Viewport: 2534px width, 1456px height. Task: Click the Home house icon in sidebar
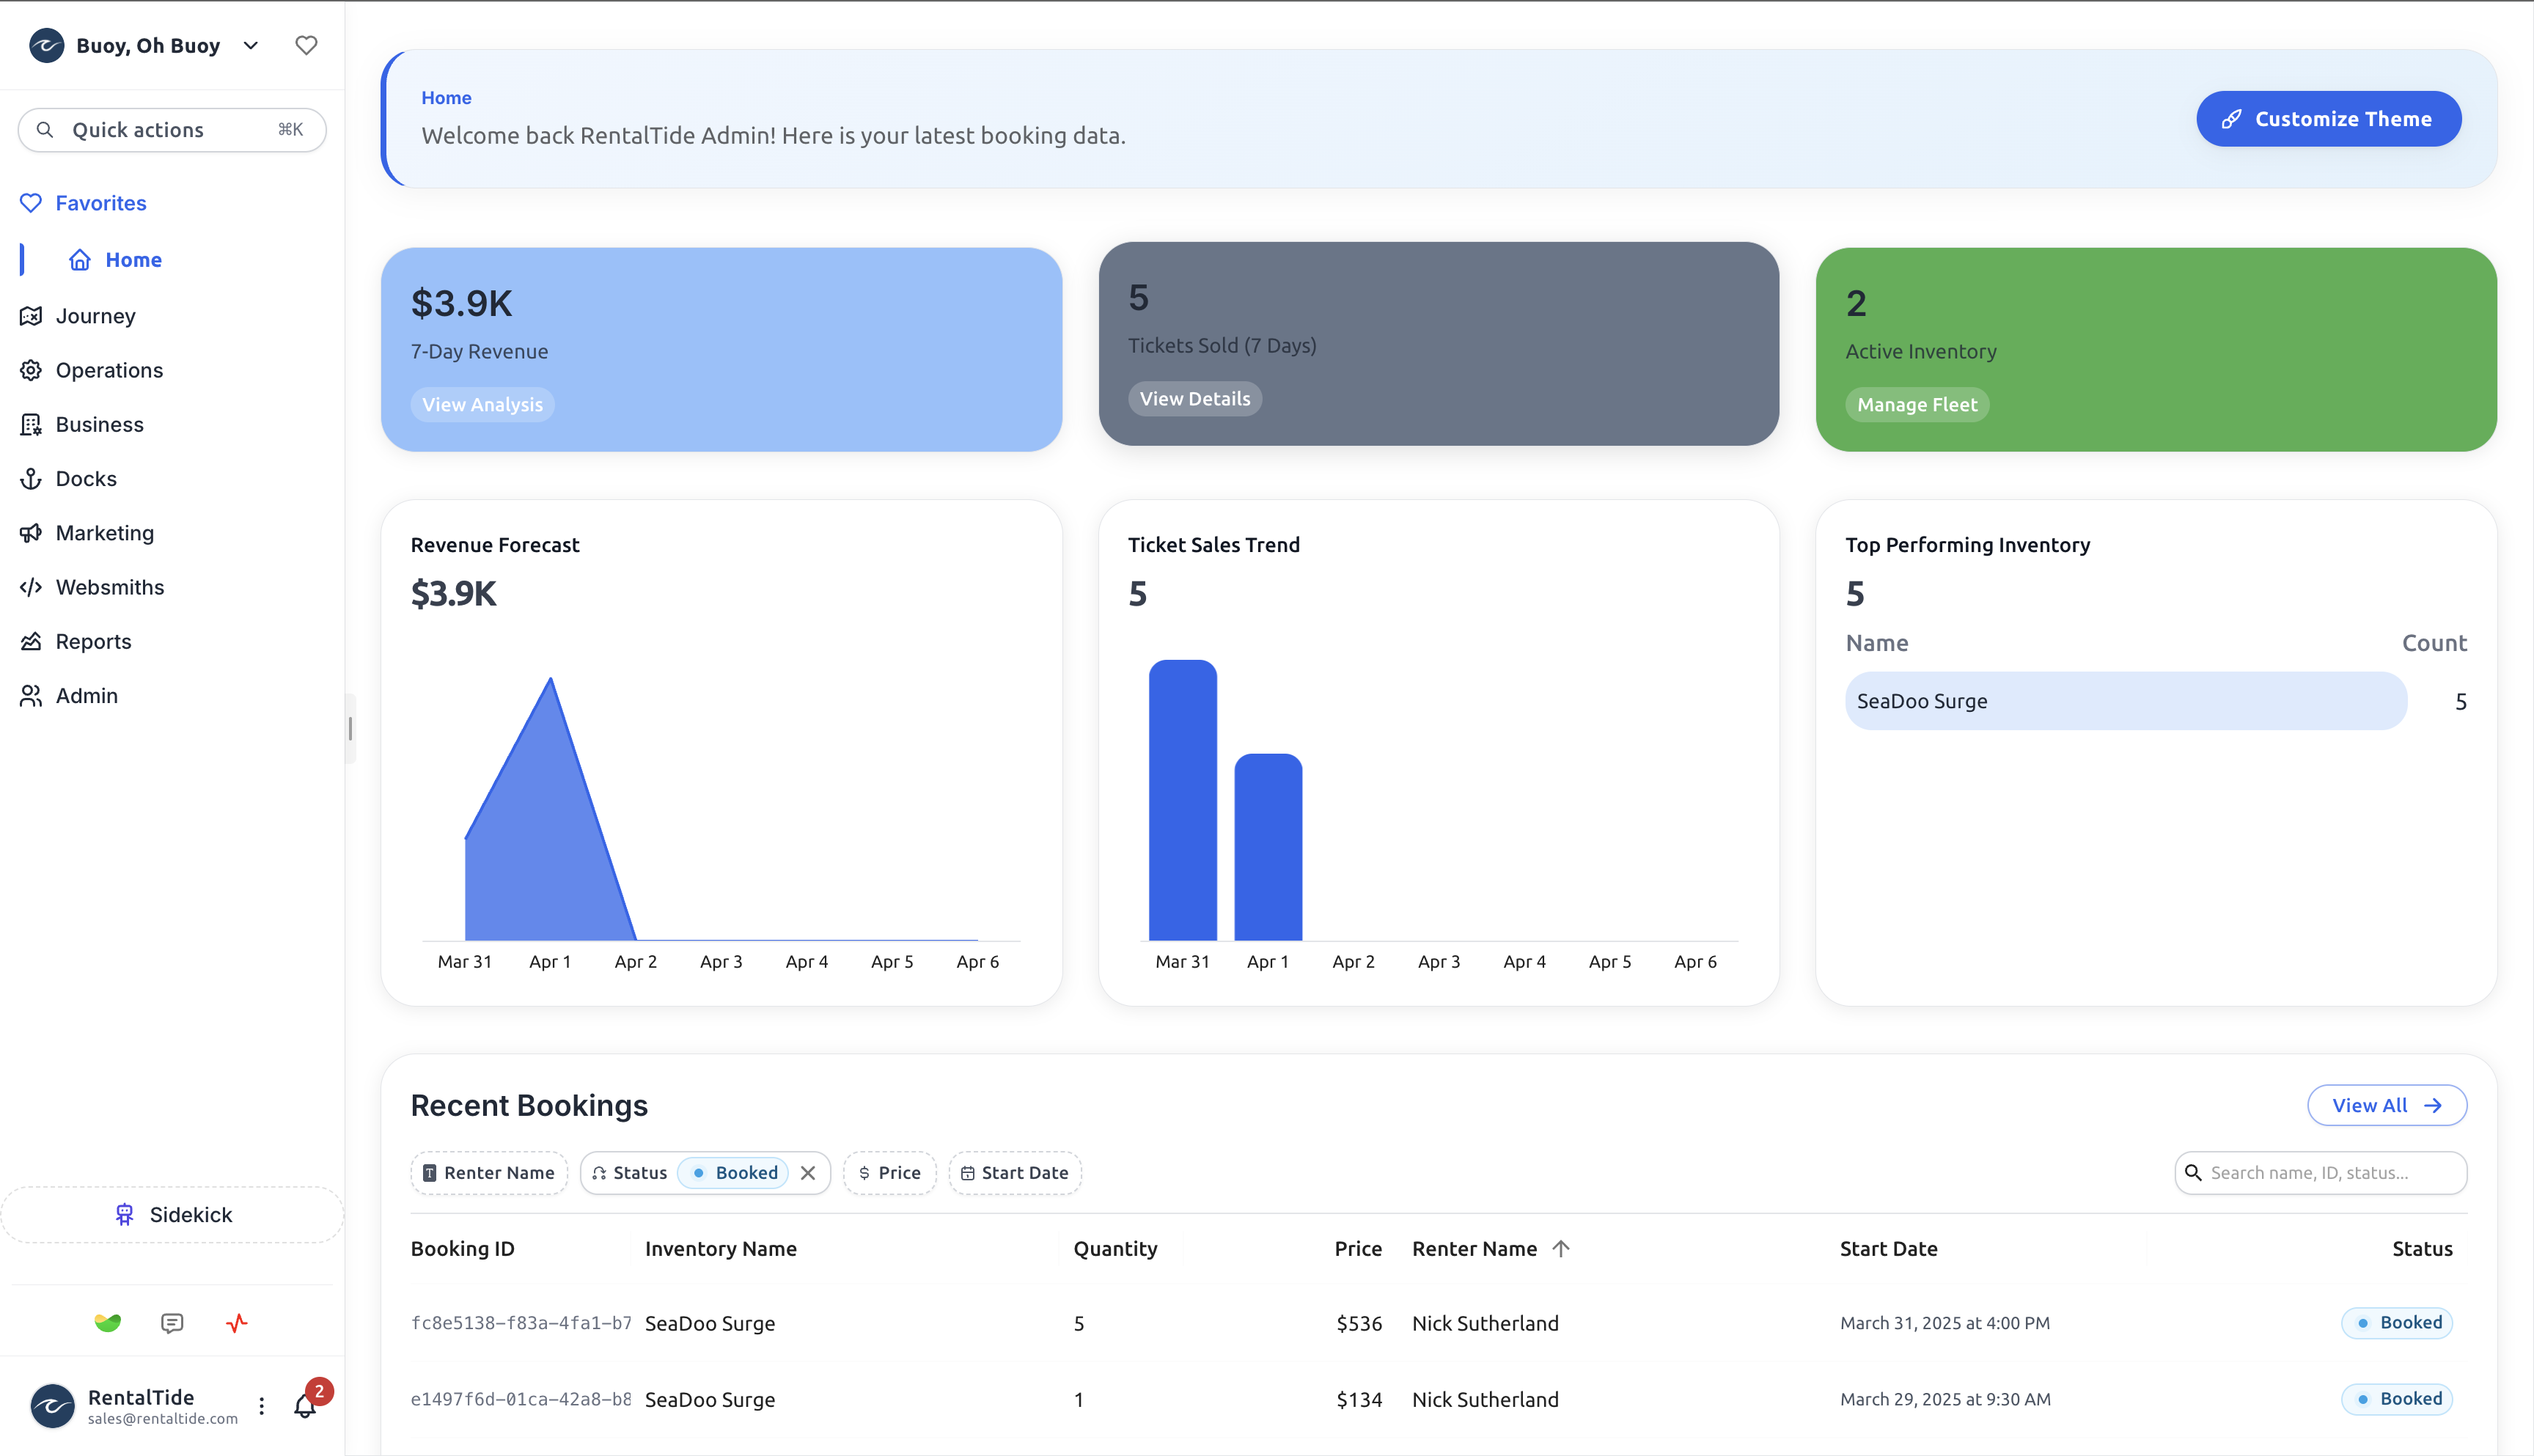coord(80,260)
